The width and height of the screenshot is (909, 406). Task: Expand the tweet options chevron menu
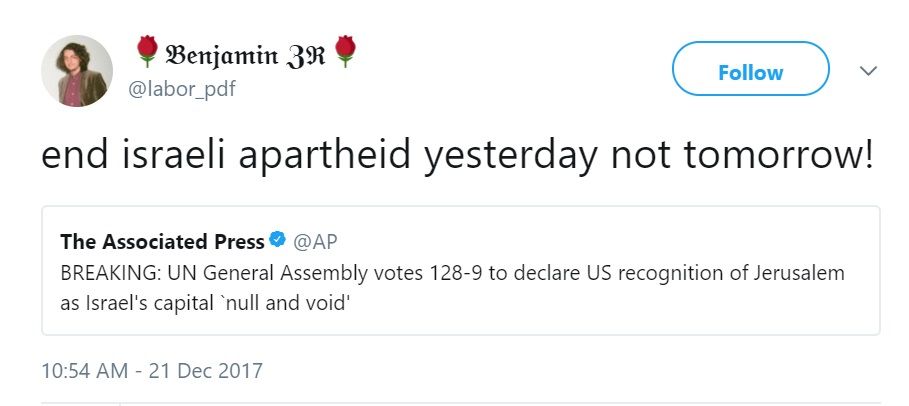pyautogui.click(x=868, y=72)
